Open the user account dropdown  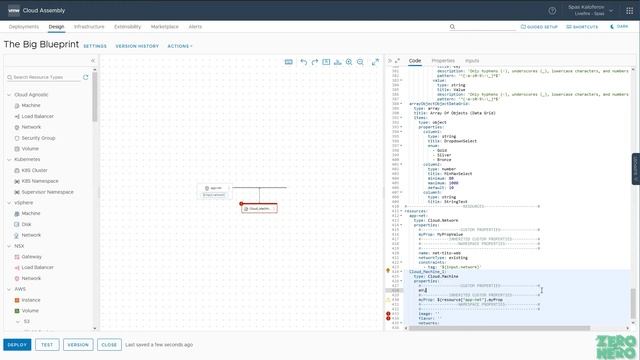click(x=591, y=11)
